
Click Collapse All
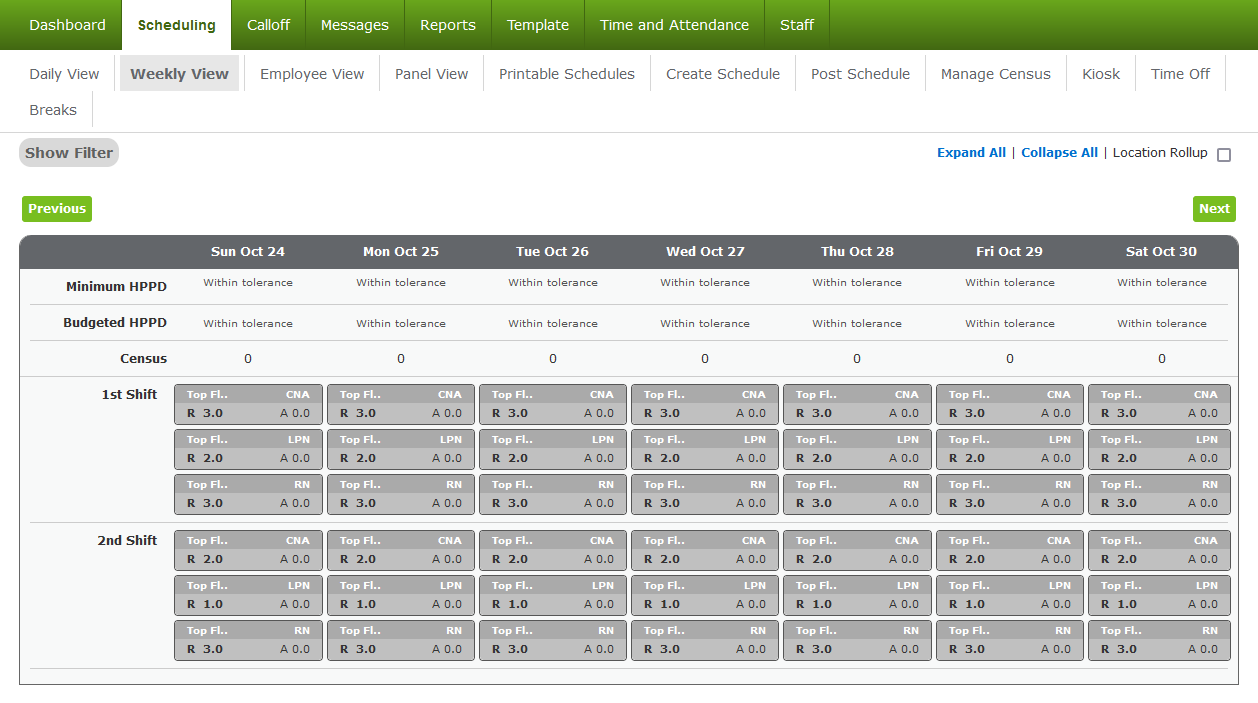tap(1059, 152)
